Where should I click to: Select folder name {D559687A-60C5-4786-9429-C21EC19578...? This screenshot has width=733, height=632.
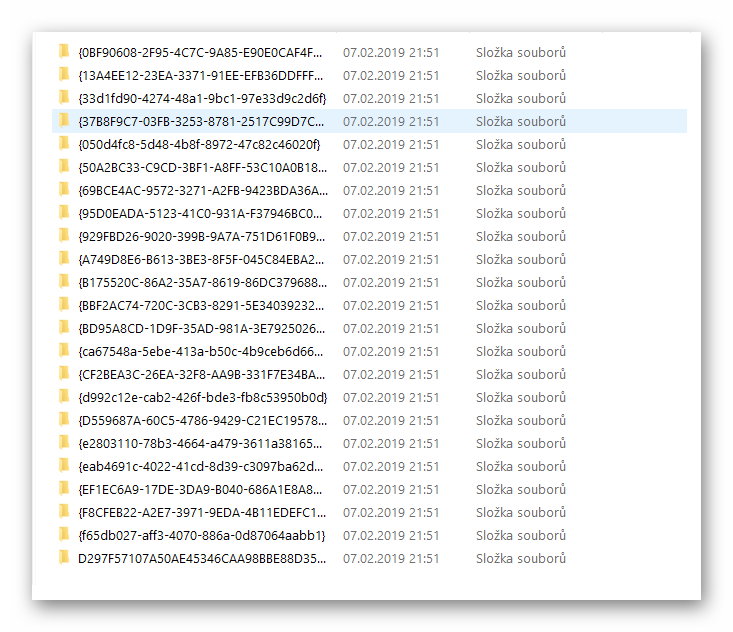pyautogui.click(x=202, y=421)
